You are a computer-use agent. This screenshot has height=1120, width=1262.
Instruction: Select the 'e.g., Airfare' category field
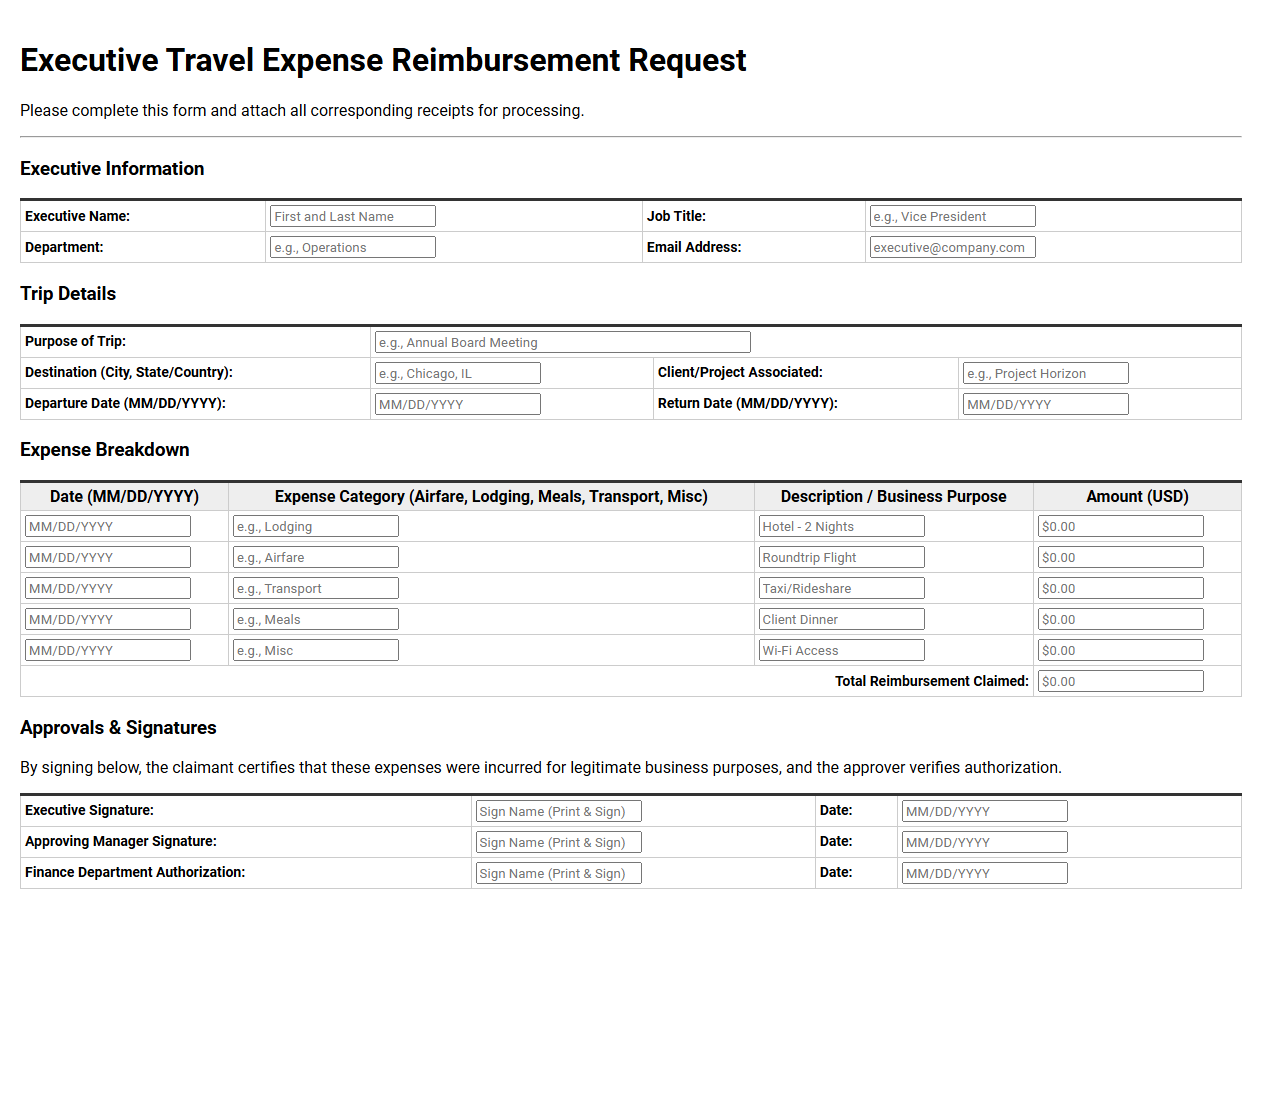316,557
